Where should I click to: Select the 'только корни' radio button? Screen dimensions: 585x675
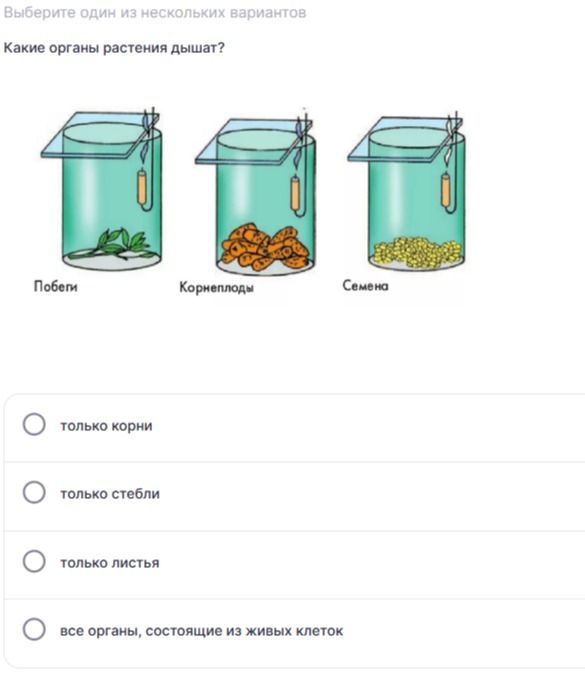(x=34, y=424)
